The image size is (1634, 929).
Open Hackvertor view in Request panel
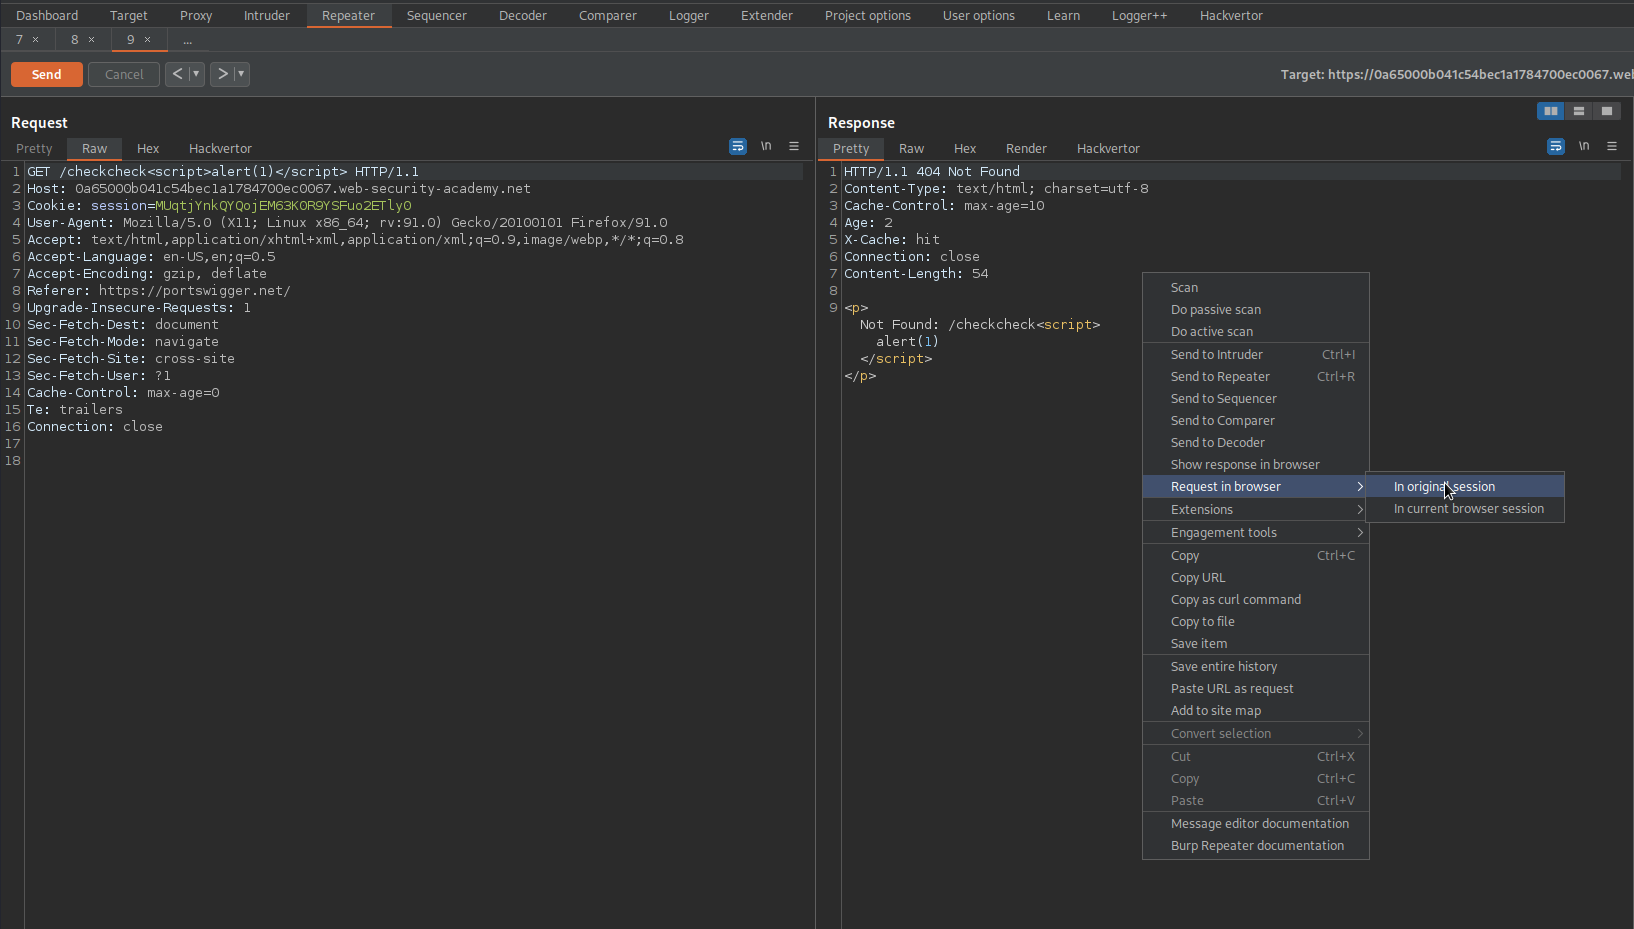(220, 149)
